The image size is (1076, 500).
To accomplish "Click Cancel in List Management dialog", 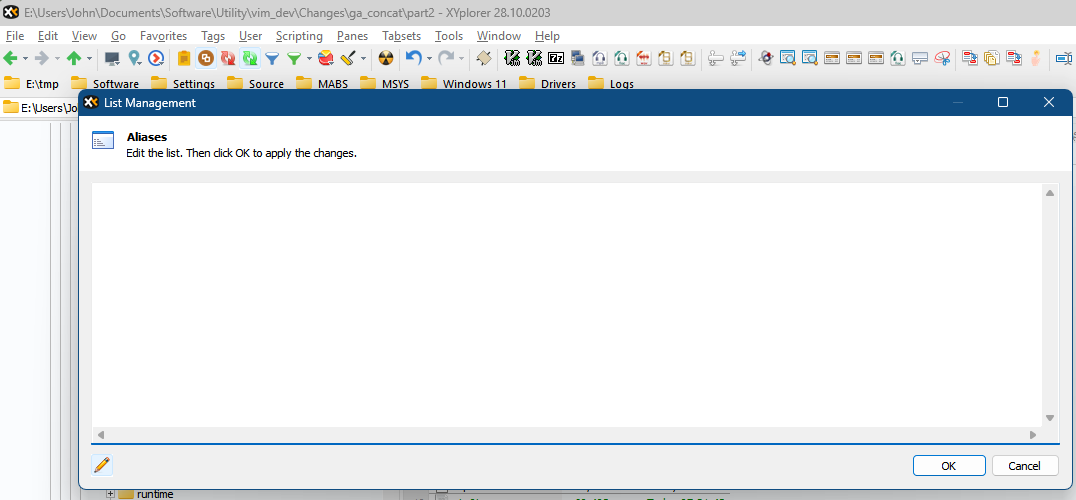I will point(1024,466).
